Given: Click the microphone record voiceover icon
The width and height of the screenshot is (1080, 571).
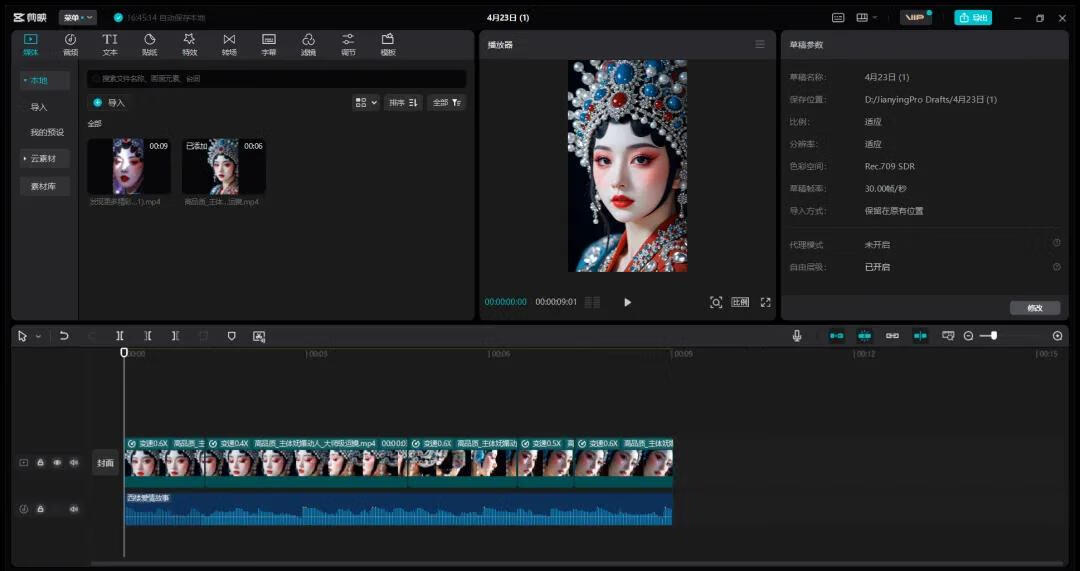Looking at the screenshot, I should 797,335.
